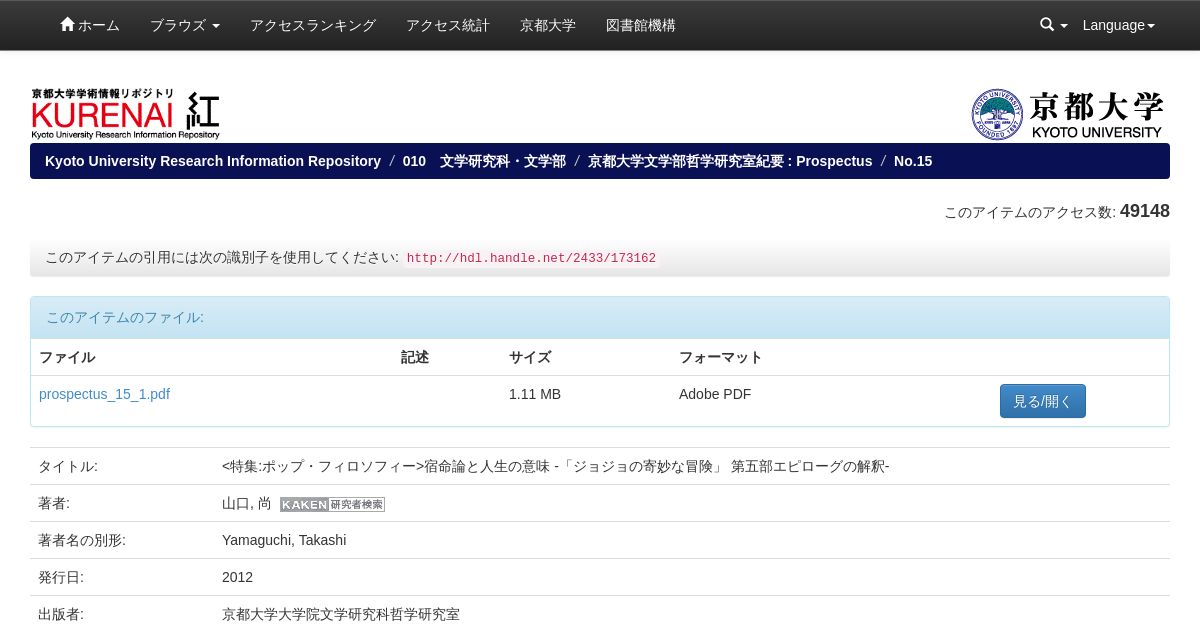Select handle URL hdl.handle.net/2433/173162
The height and width of the screenshot is (630, 1200).
point(531,258)
